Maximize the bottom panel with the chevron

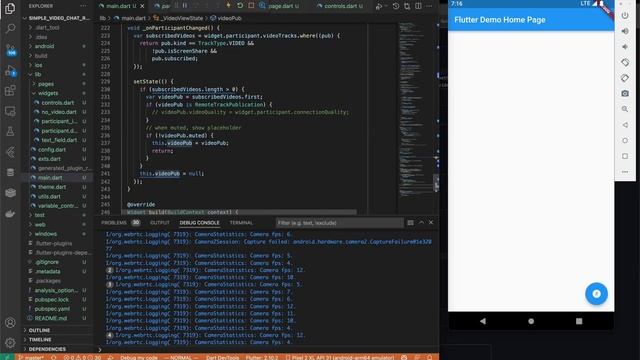click(x=421, y=222)
